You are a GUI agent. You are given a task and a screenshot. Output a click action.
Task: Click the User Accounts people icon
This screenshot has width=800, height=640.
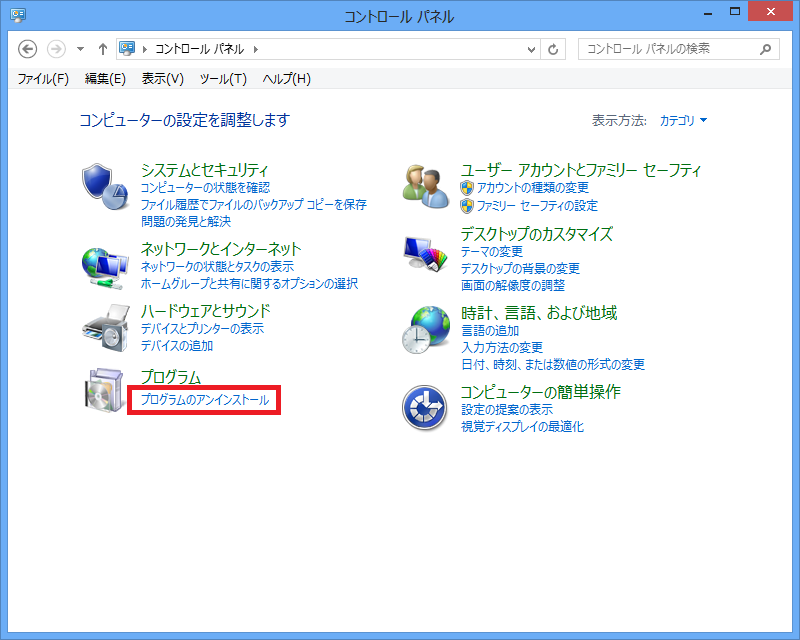425,184
